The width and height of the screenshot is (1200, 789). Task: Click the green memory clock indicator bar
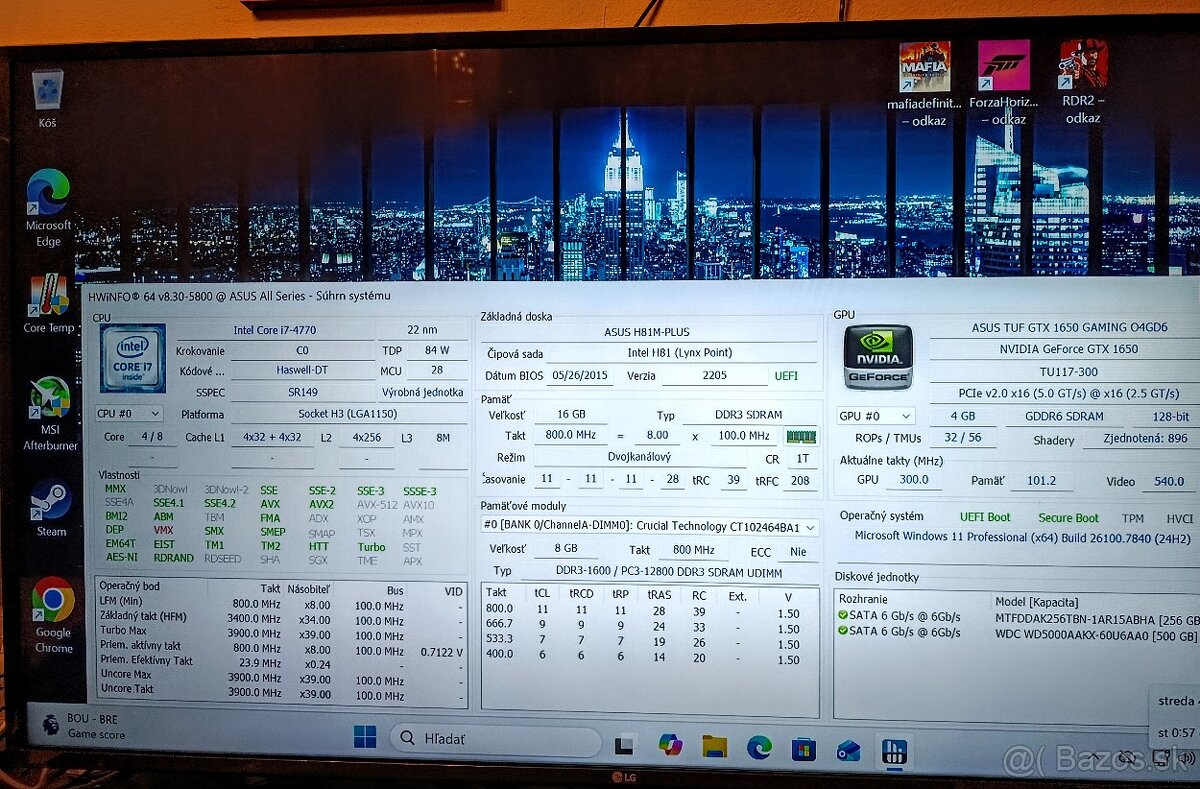click(800, 436)
